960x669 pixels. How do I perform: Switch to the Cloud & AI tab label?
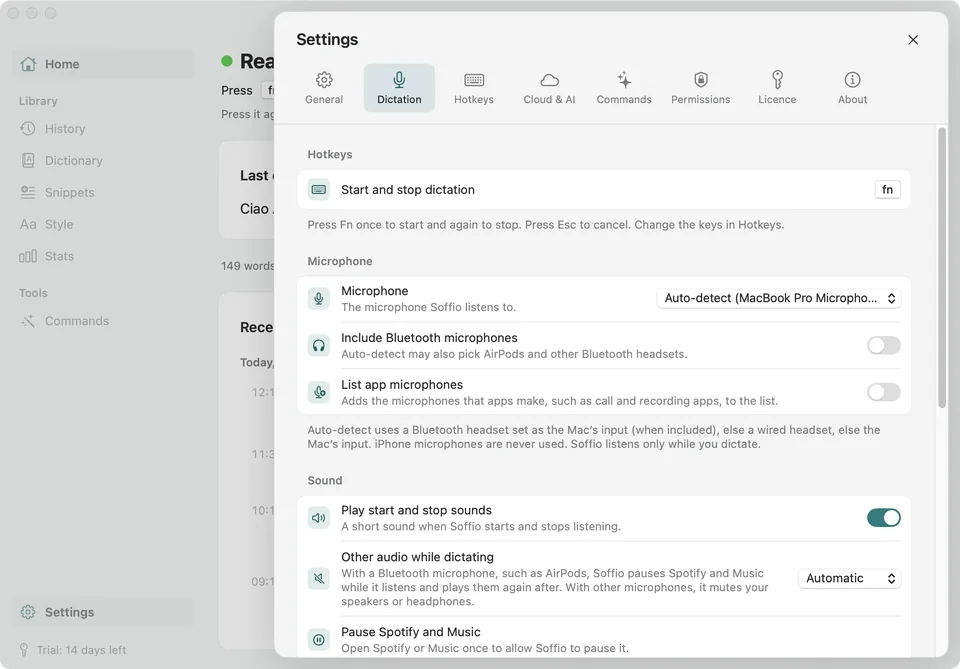pos(549,99)
